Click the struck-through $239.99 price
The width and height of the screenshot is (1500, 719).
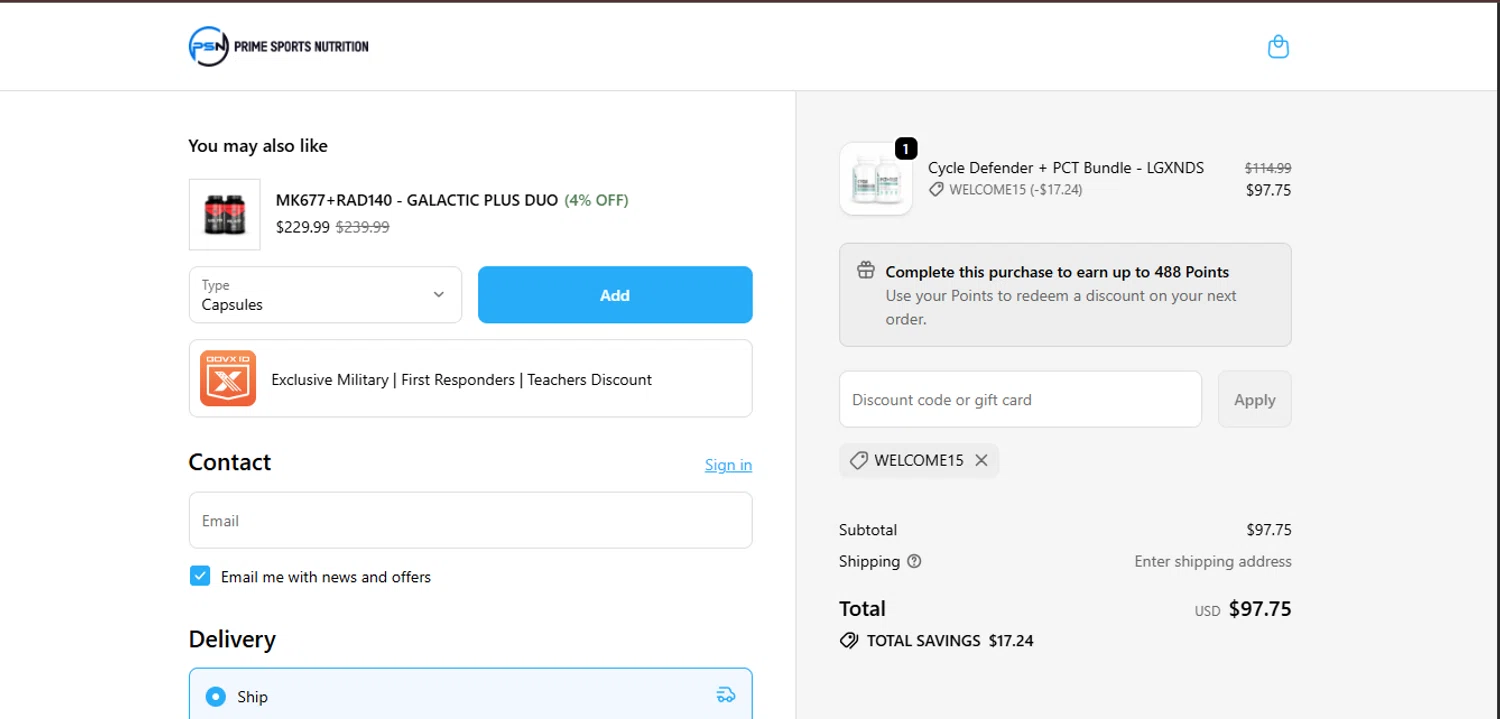tap(362, 227)
